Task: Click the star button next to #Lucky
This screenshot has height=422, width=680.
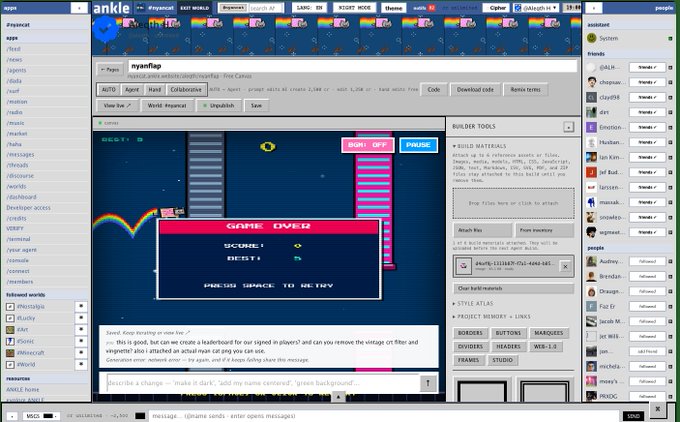Action: [81, 318]
